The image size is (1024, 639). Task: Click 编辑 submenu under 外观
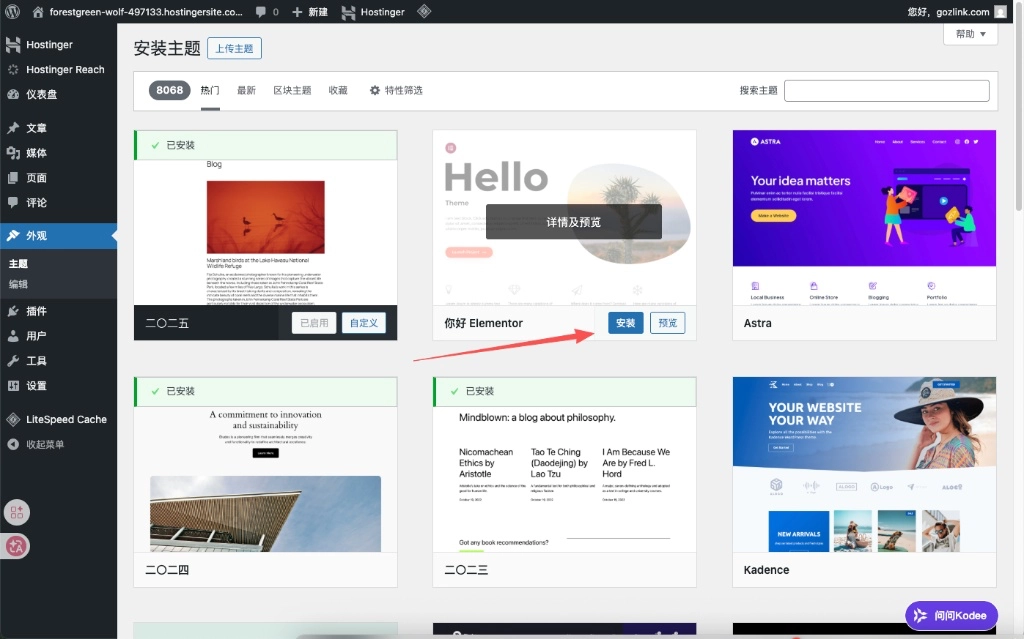point(18,284)
